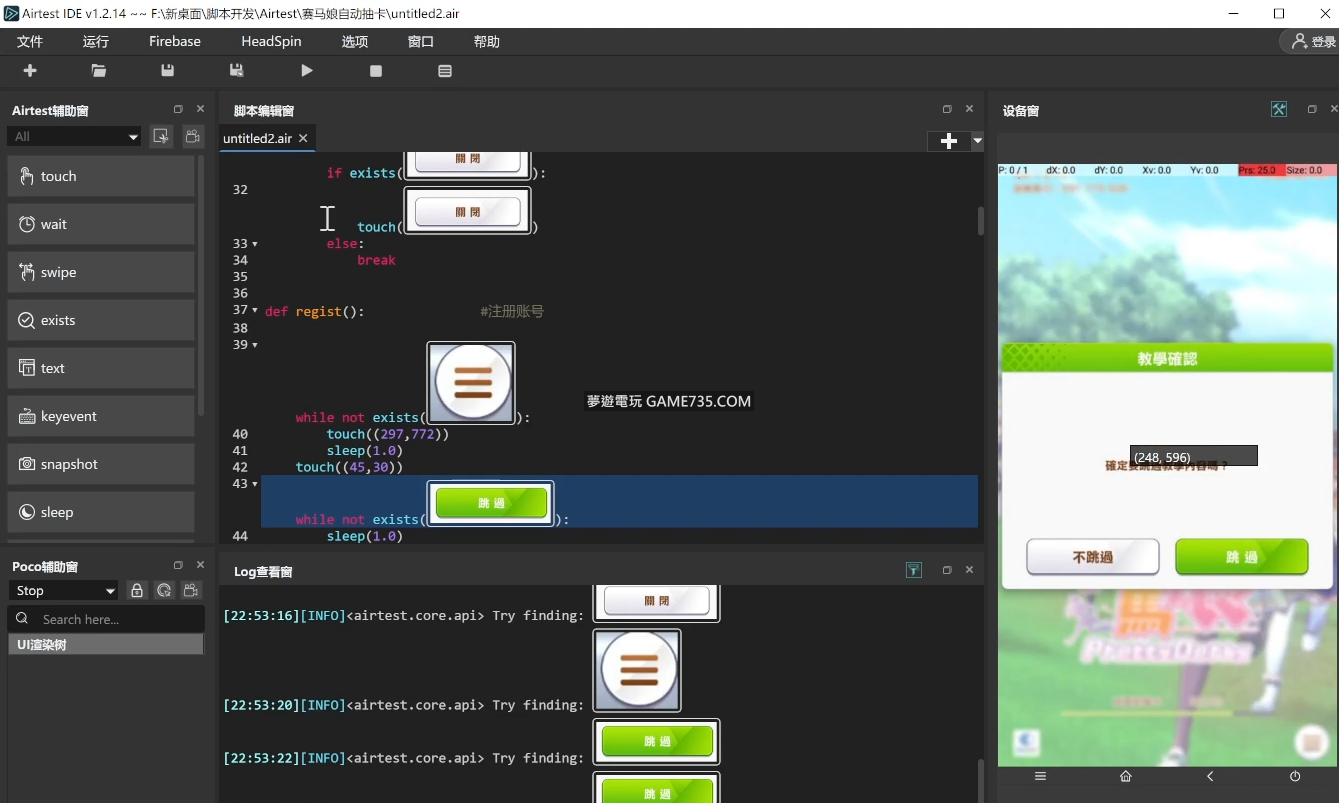Collapse the code fold arrow at line 37
Image resolution: width=1339 pixels, height=803 pixels.
[x=255, y=311]
